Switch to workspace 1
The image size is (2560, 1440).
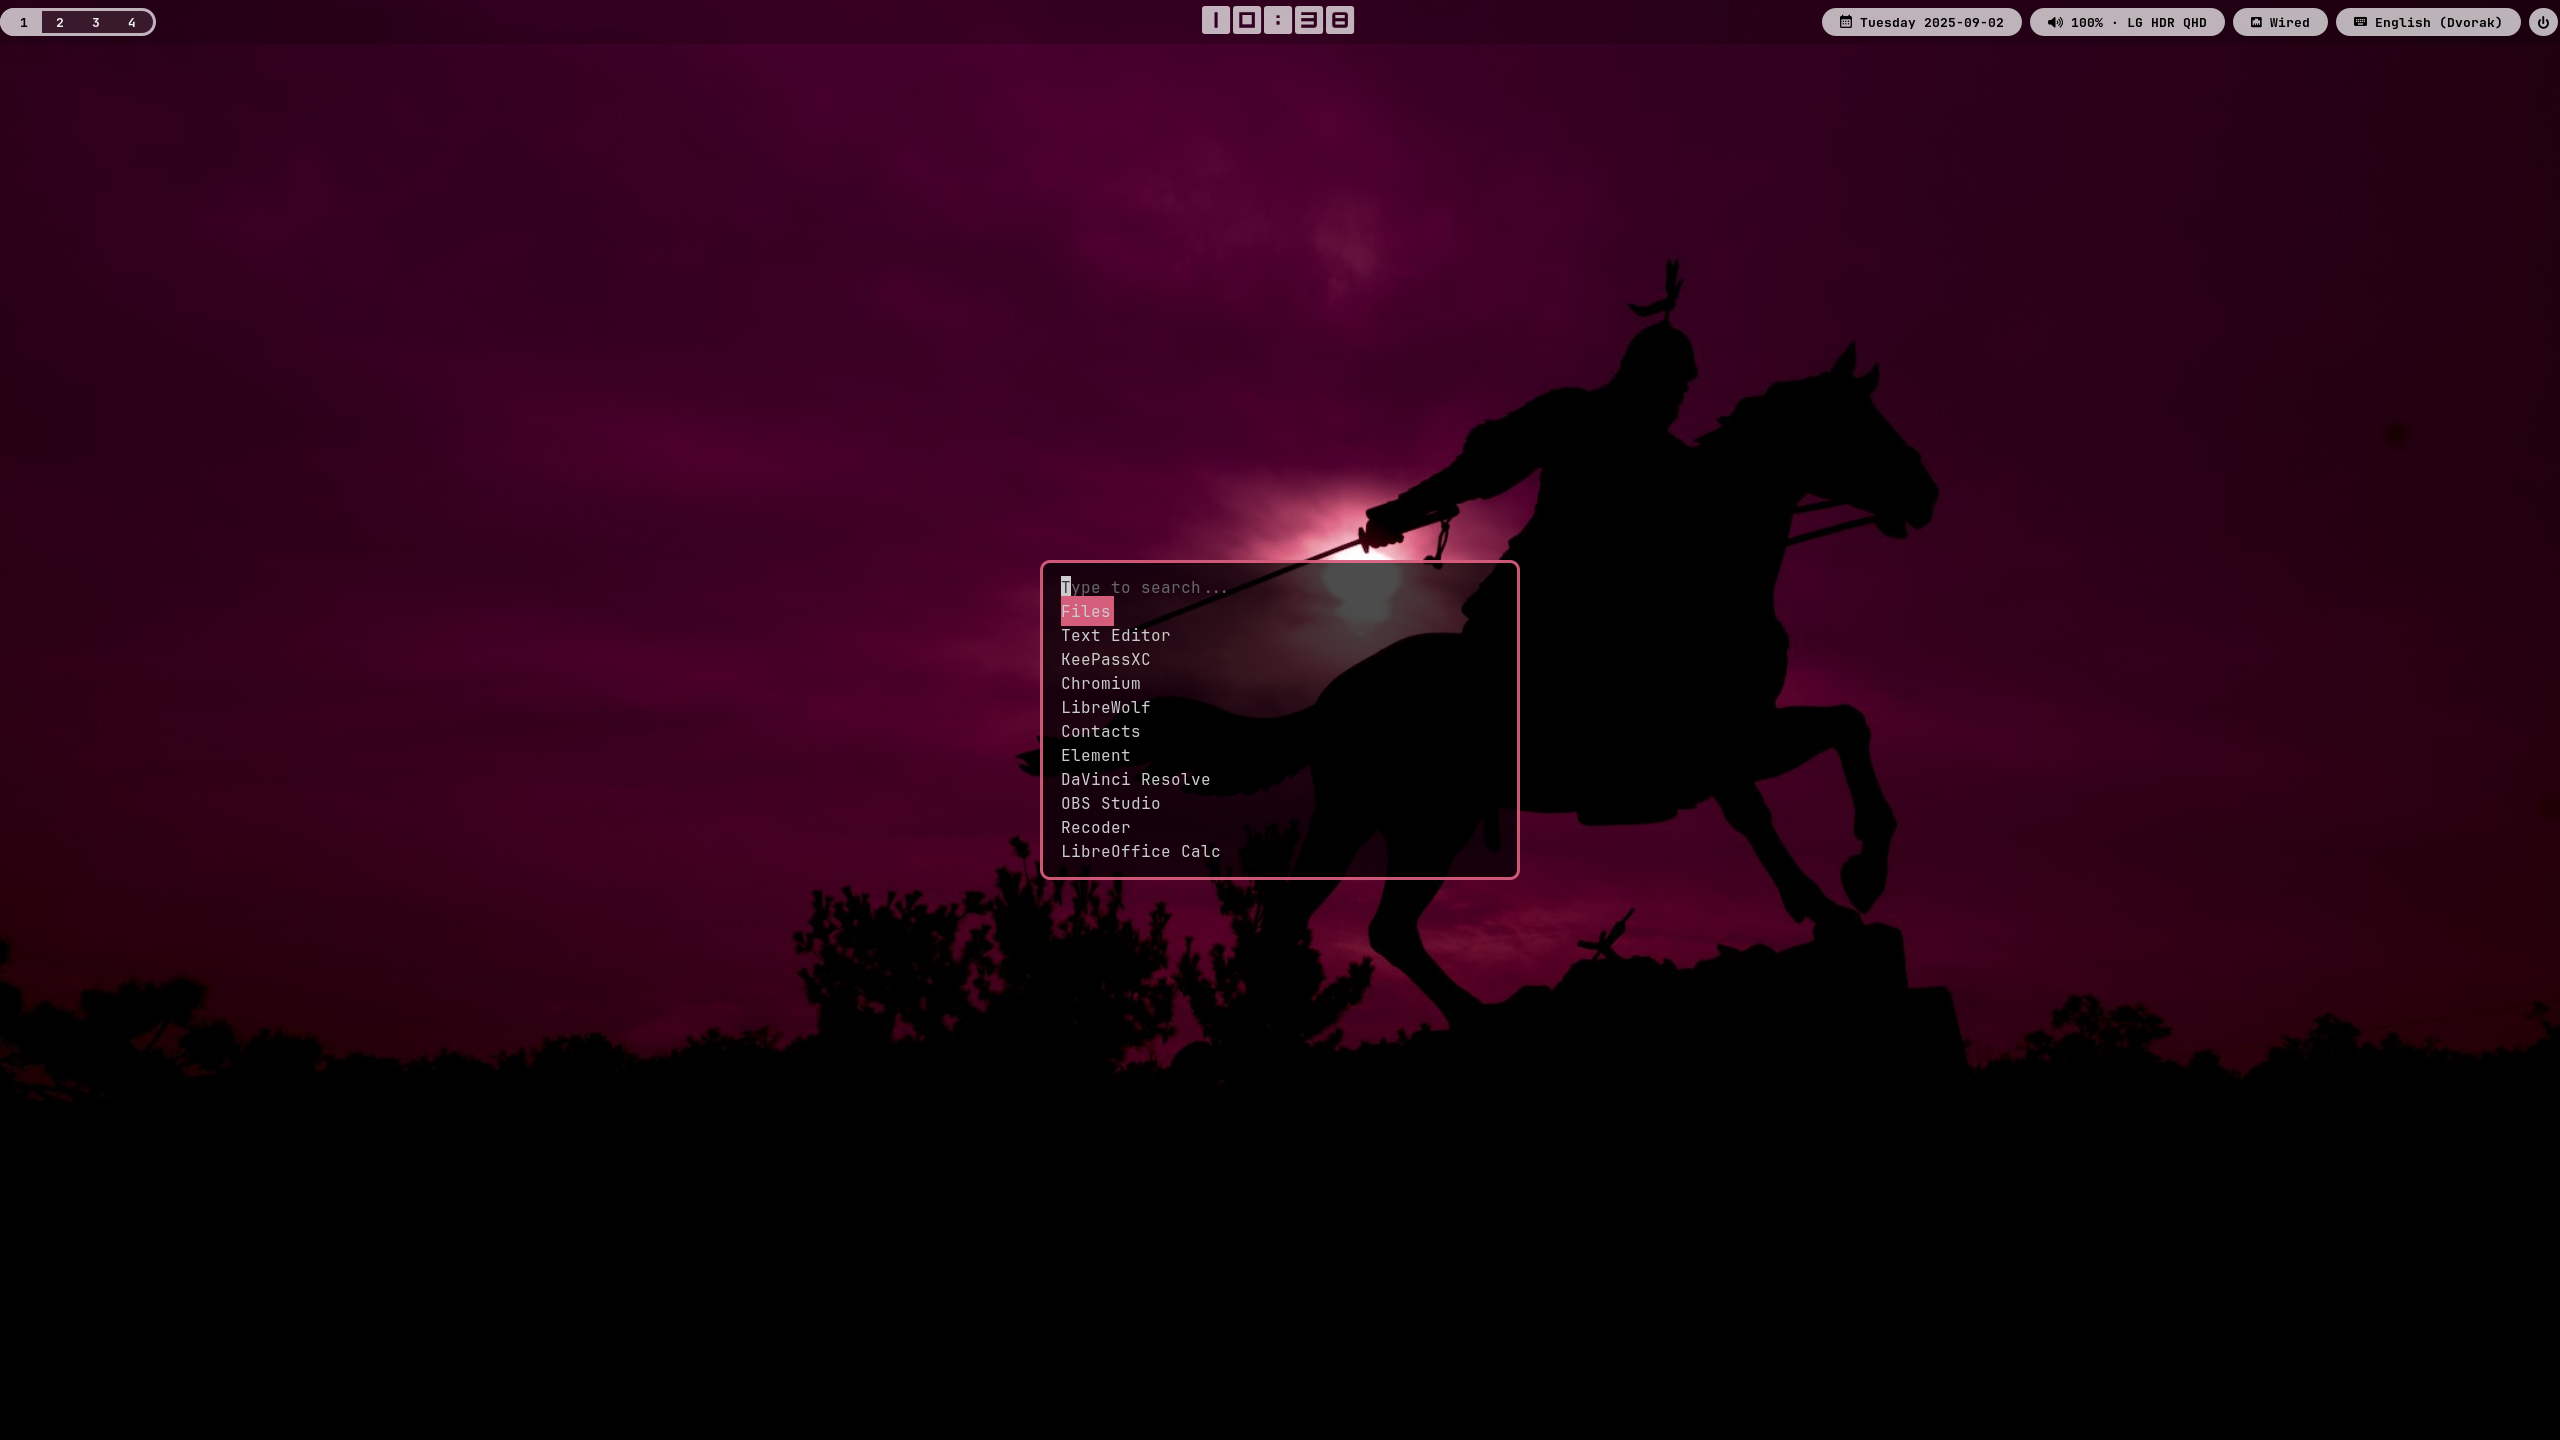coord(24,22)
